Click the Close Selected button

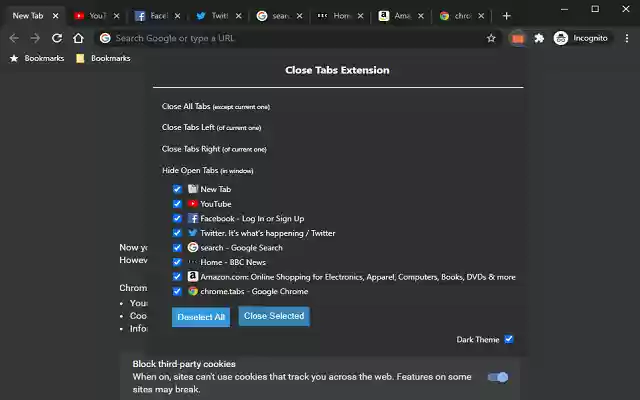[274, 316]
